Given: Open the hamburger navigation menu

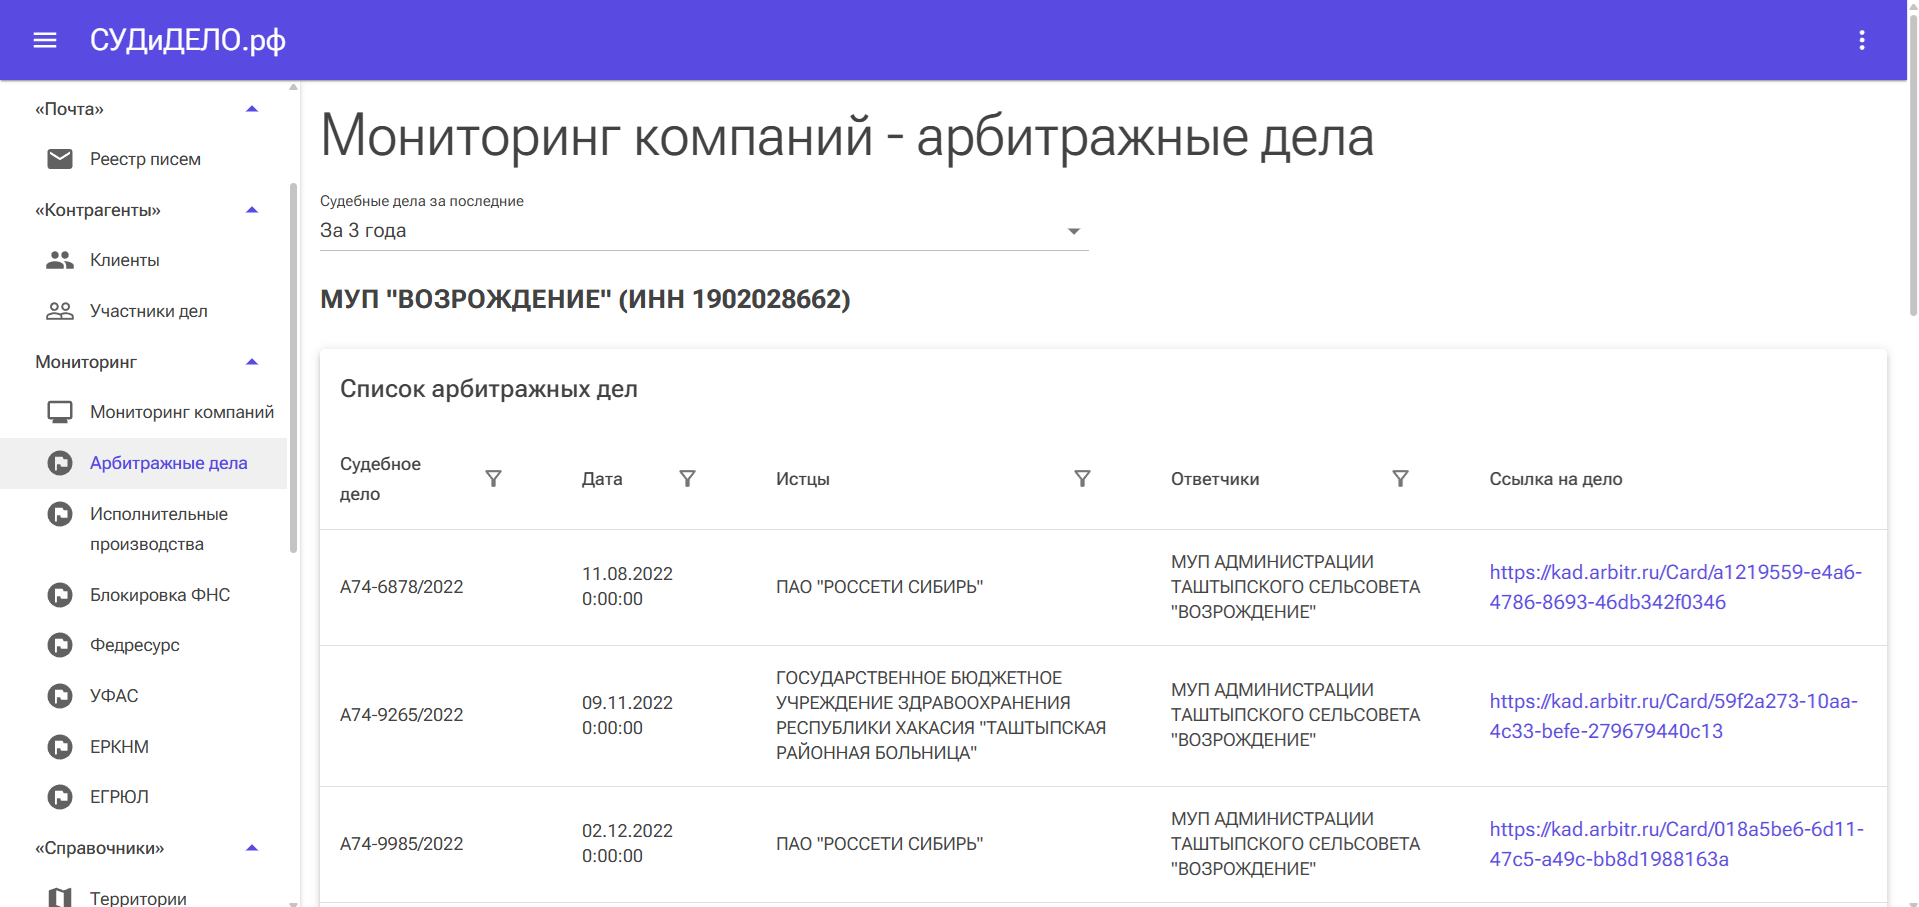Looking at the screenshot, I should pos(44,40).
